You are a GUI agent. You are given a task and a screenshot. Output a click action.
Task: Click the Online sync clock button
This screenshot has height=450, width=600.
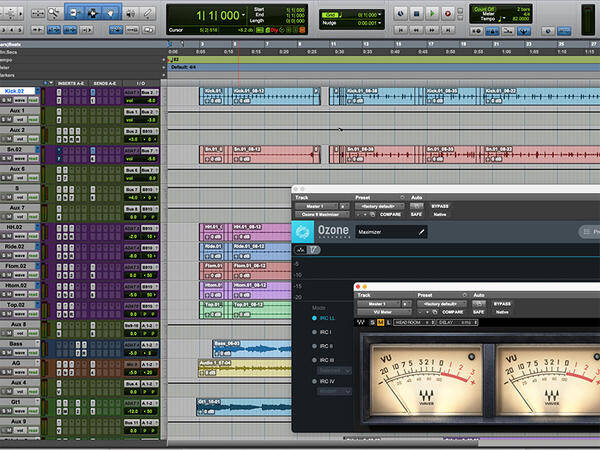tap(401, 14)
